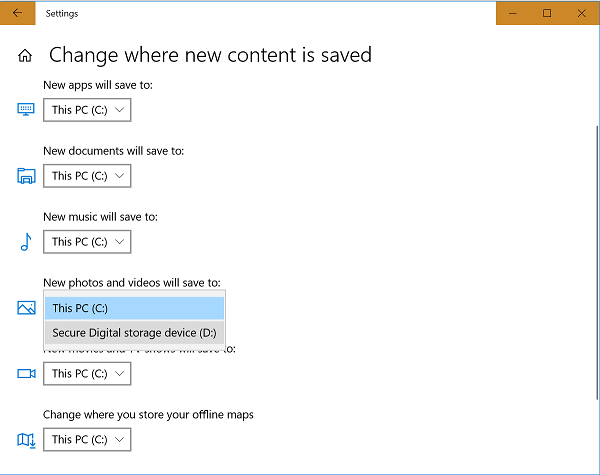Expand the new documents save location dropdown

coord(87,176)
